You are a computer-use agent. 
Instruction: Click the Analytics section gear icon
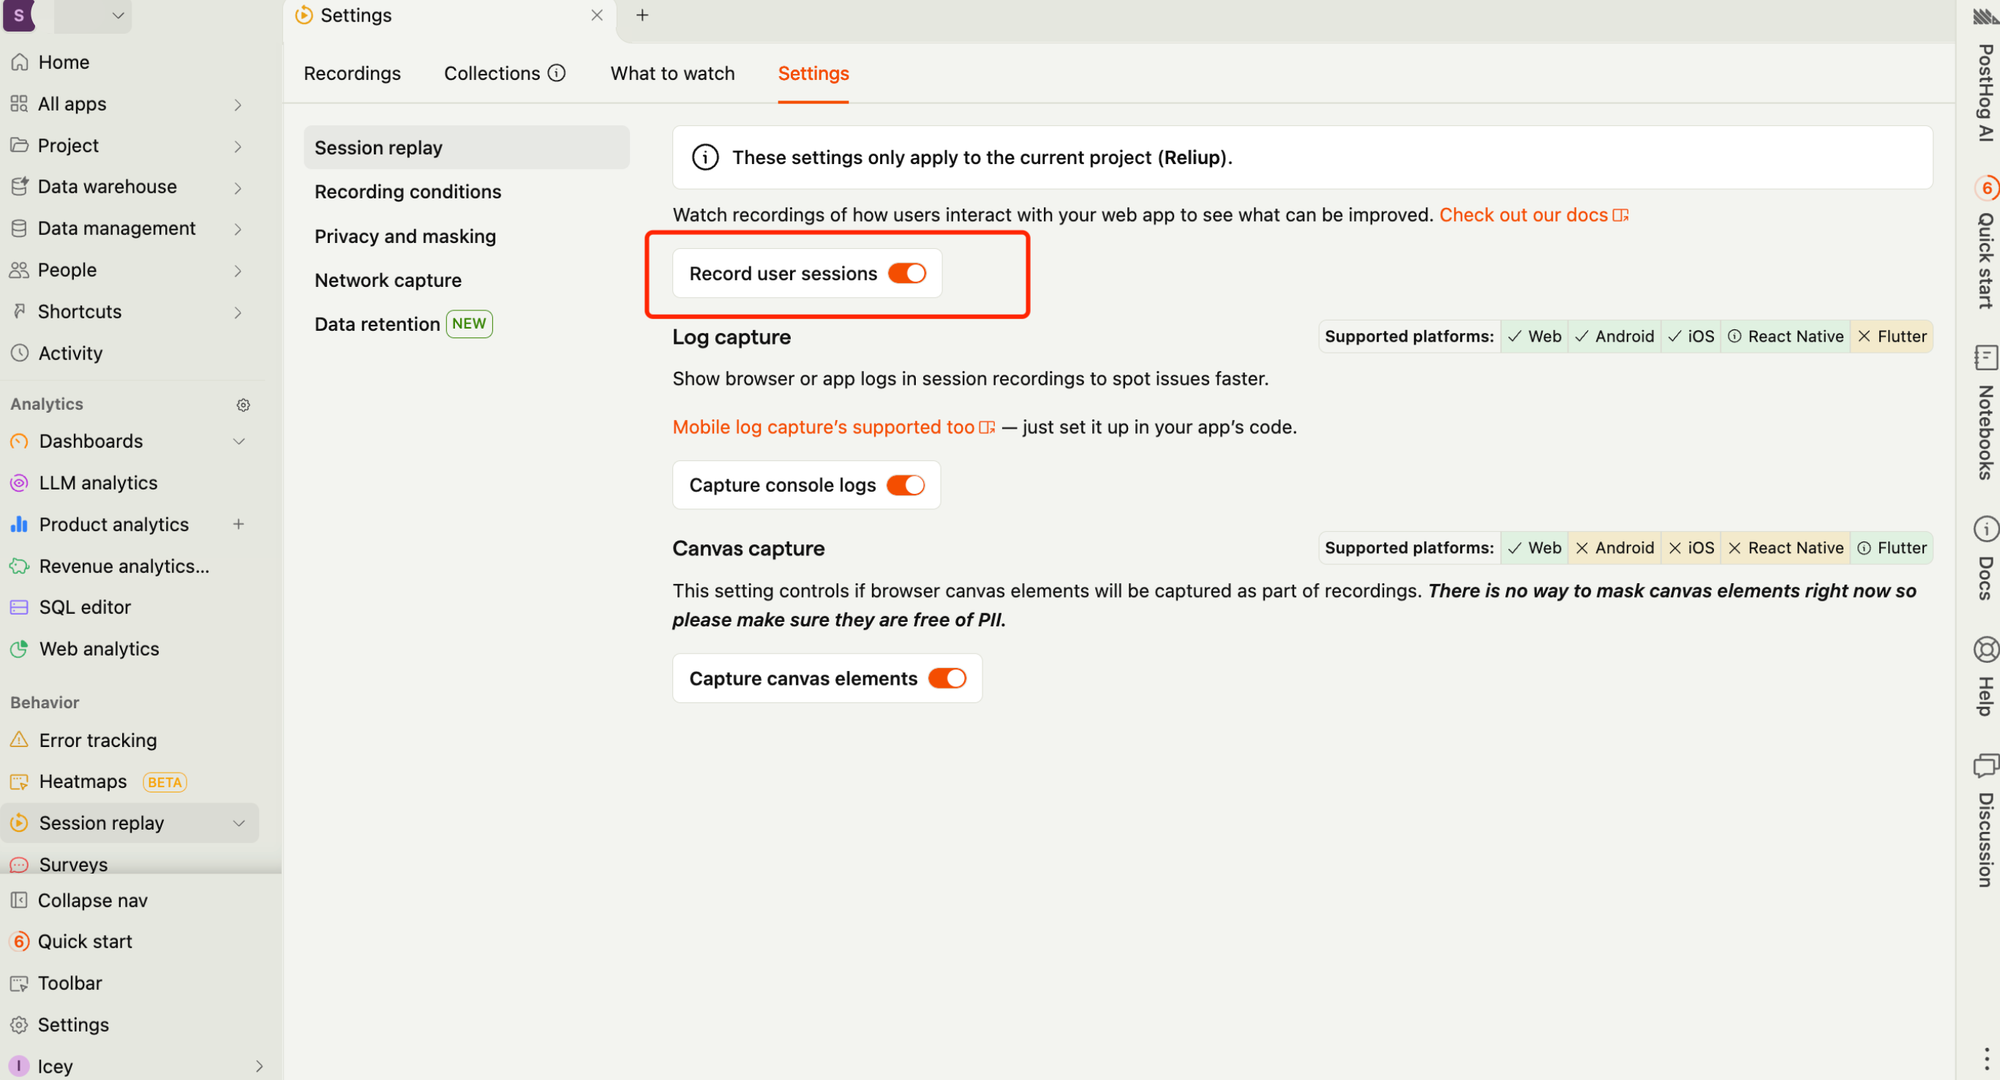(243, 405)
